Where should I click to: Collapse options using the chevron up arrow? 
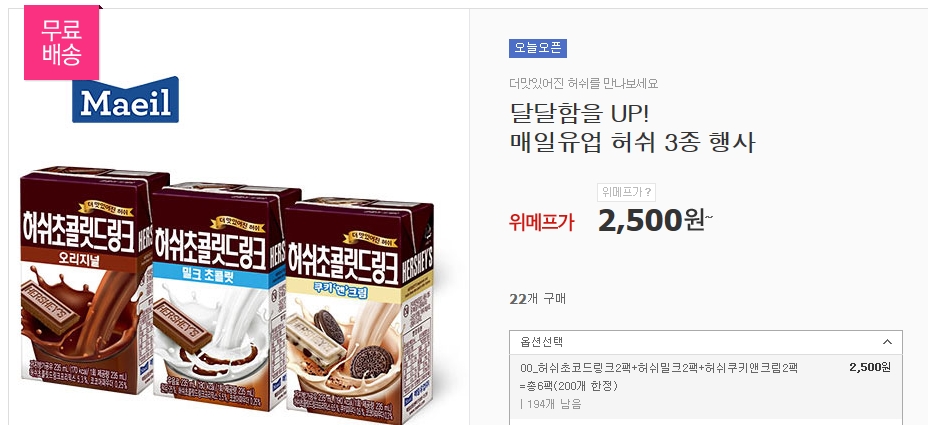[887, 342]
